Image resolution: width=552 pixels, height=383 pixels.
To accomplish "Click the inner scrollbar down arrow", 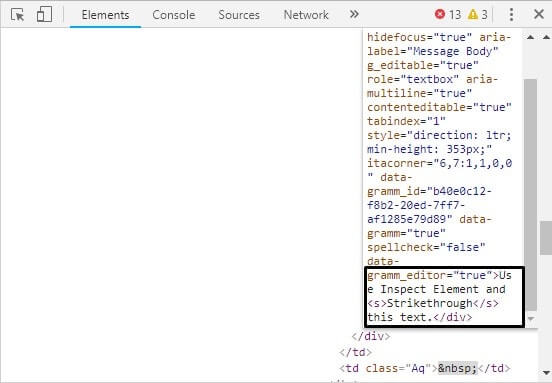I will point(531,319).
